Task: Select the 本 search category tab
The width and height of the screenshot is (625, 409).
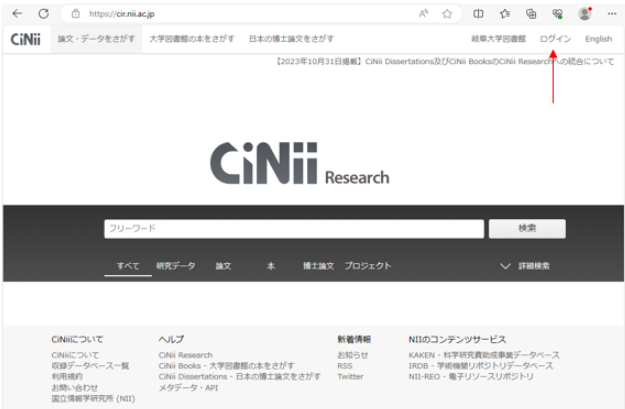Action: click(x=271, y=266)
